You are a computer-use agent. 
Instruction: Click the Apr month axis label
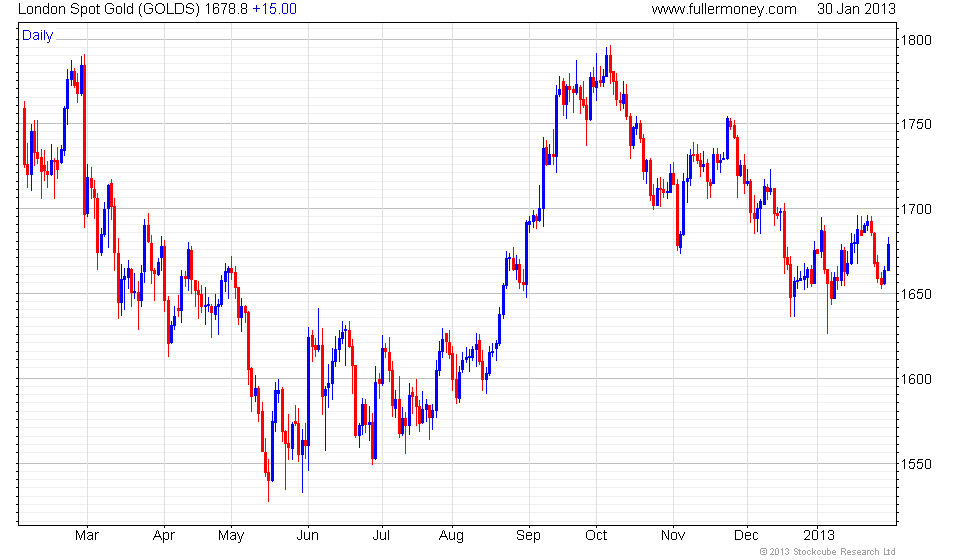[164, 536]
